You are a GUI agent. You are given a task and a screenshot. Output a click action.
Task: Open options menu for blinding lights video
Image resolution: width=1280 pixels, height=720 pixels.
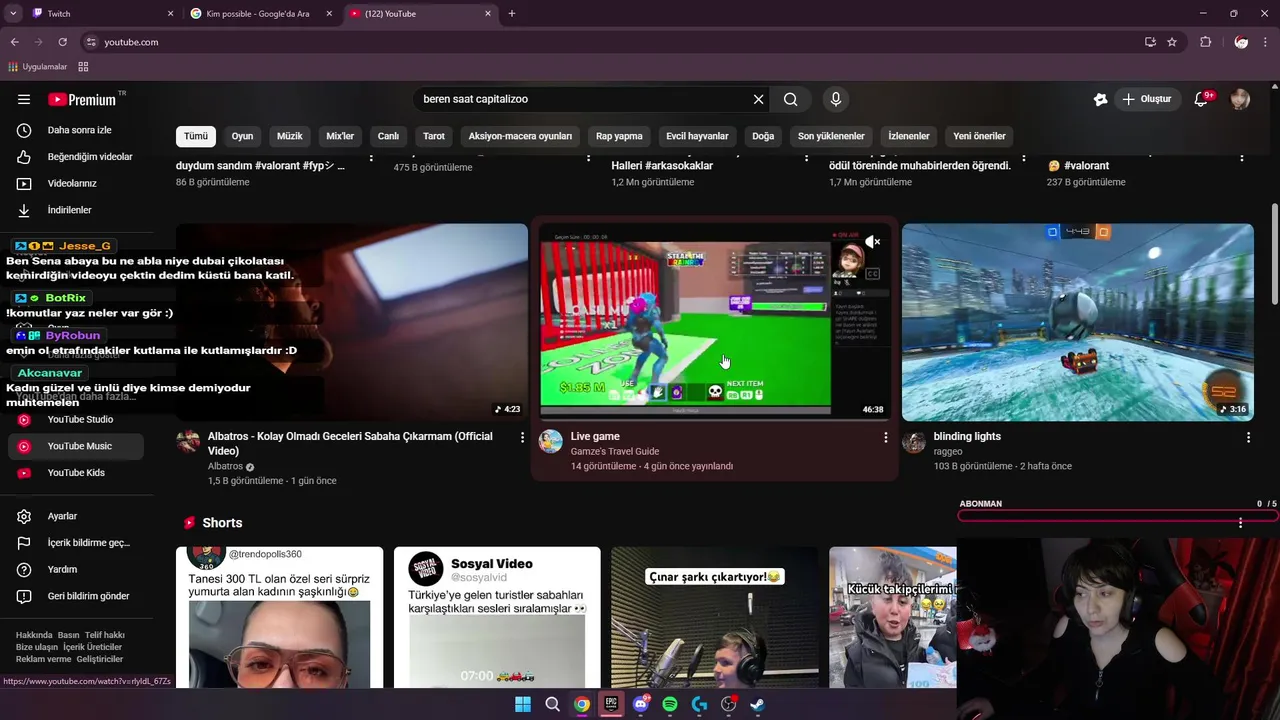1248,437
